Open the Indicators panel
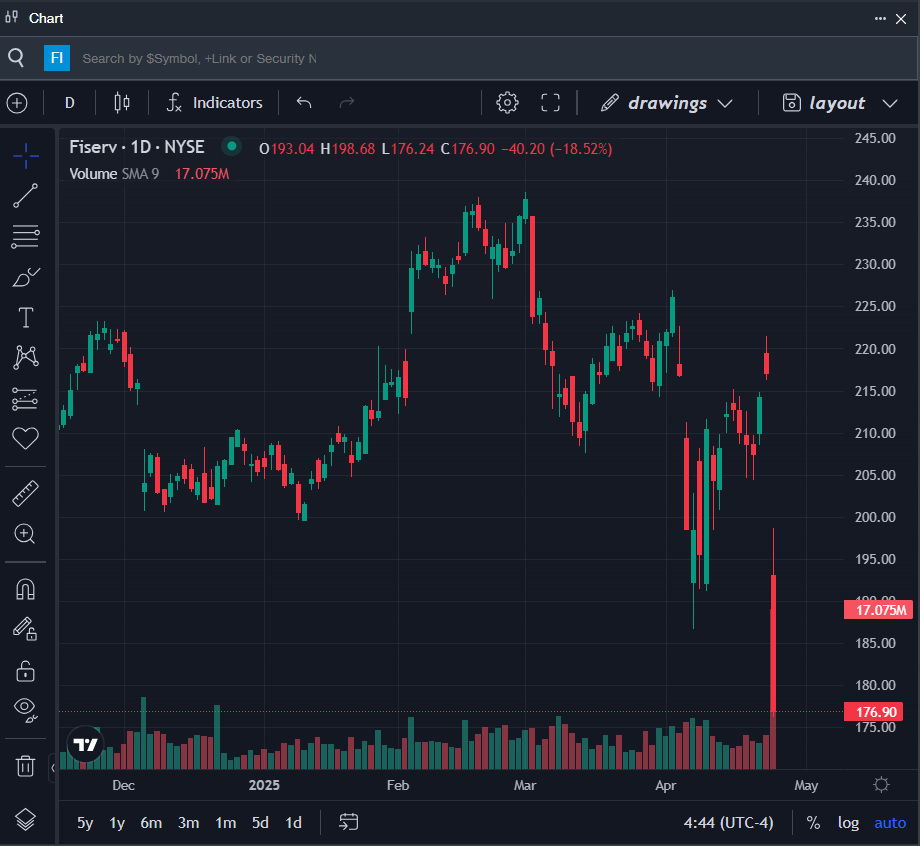The height and width of the screenshot is (846, 920). pos(215,103)
